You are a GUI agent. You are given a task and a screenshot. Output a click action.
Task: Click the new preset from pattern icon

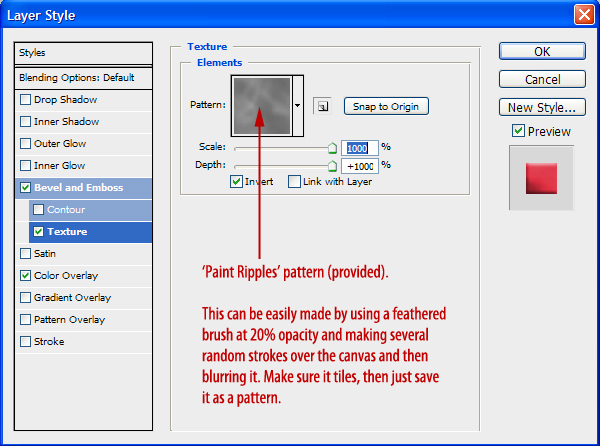[x=321, y=105]
